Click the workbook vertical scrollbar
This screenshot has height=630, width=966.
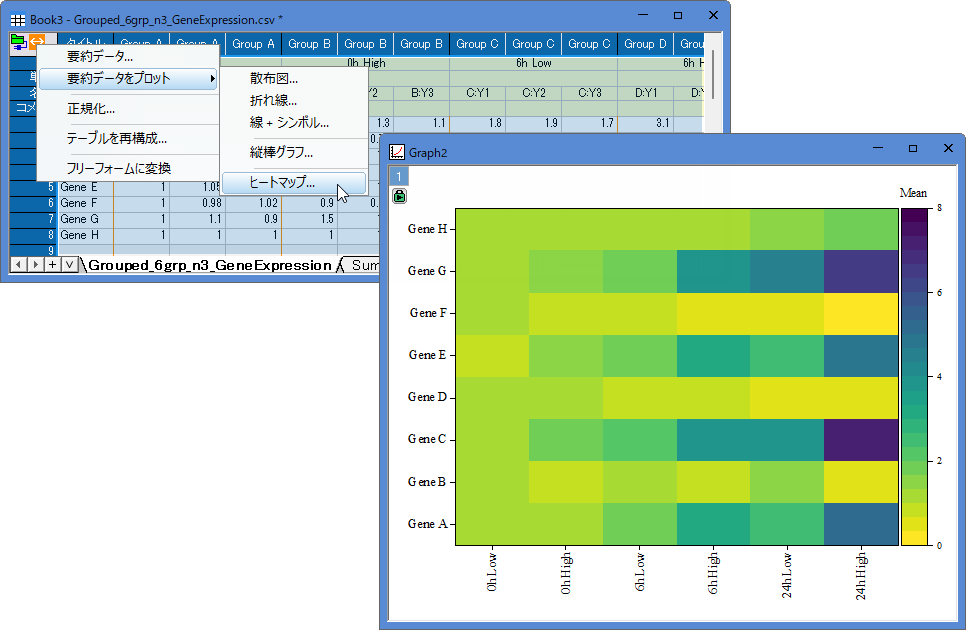tap(713, 83)
